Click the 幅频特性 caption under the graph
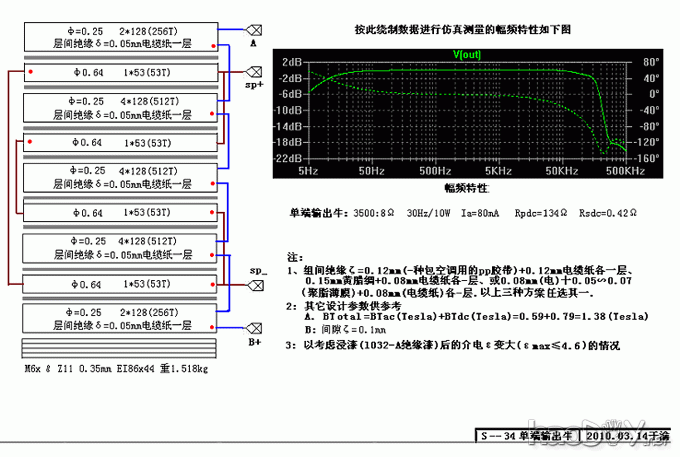Viewport: 680px width, 457px height. point(465,187)
